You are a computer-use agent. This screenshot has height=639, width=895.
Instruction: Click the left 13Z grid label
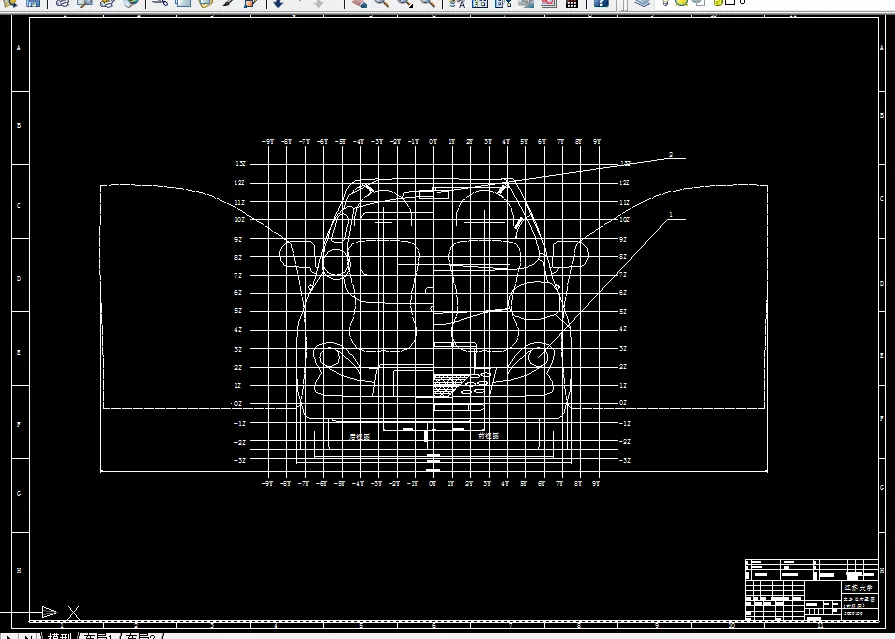pos(240,164)
